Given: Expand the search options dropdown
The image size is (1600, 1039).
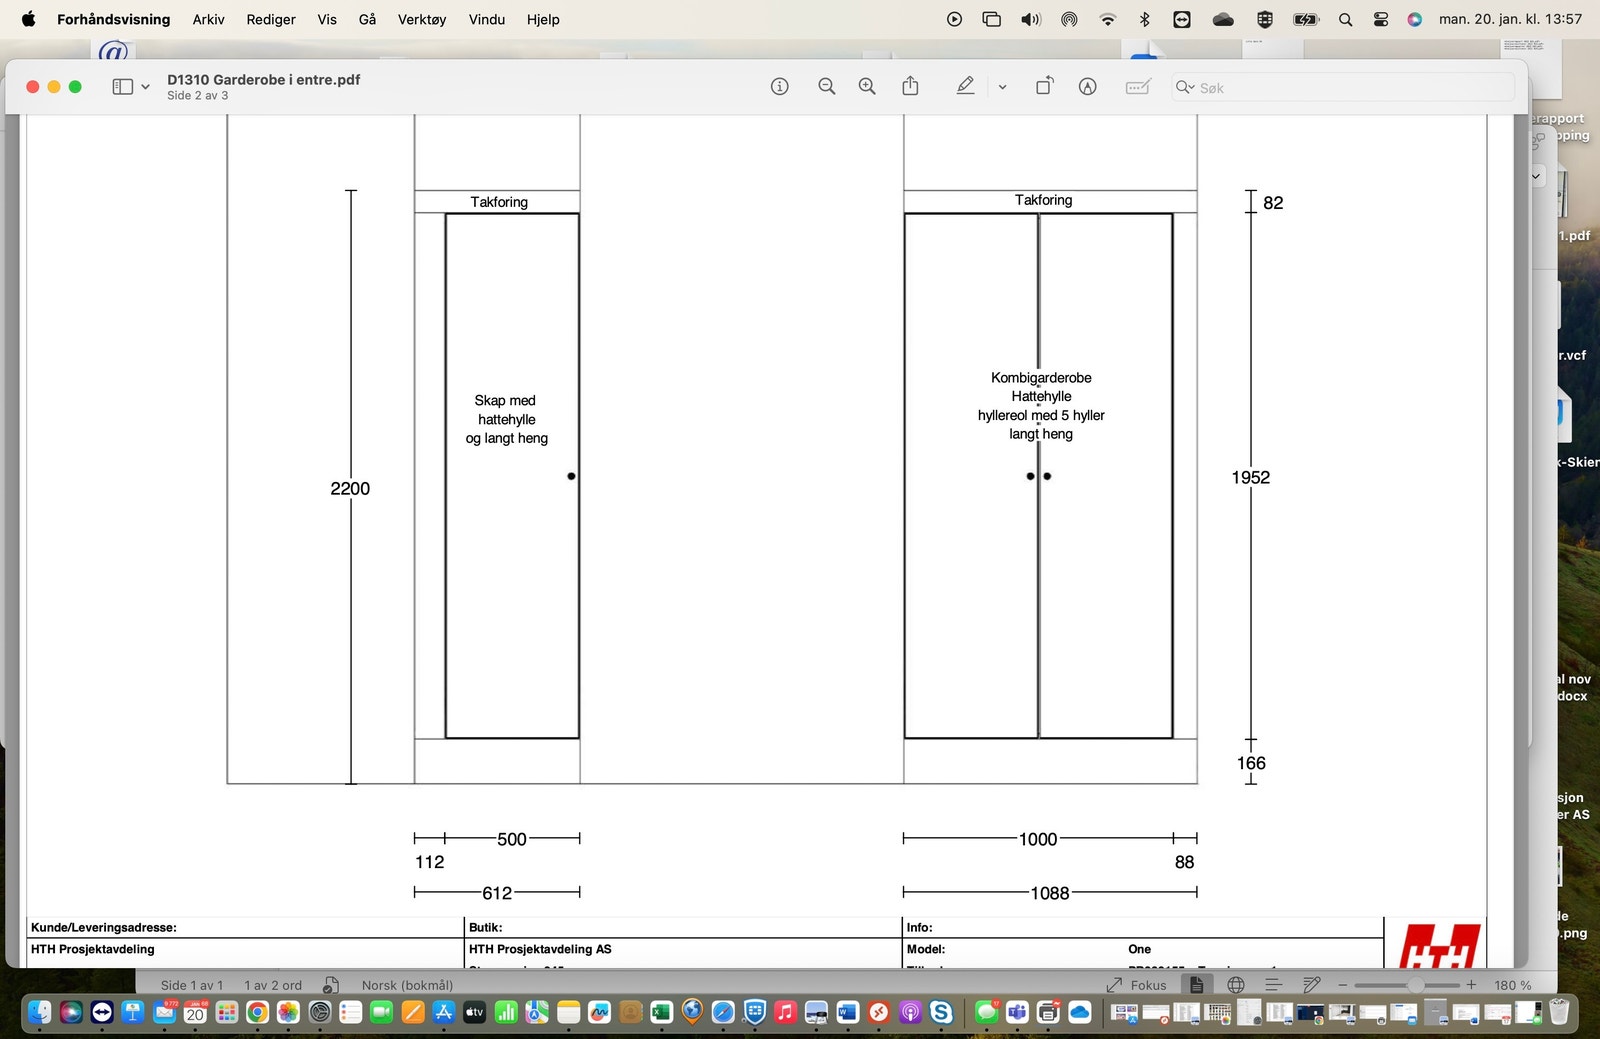Looking at the screenshot, I should click(x=1185, y=87).
